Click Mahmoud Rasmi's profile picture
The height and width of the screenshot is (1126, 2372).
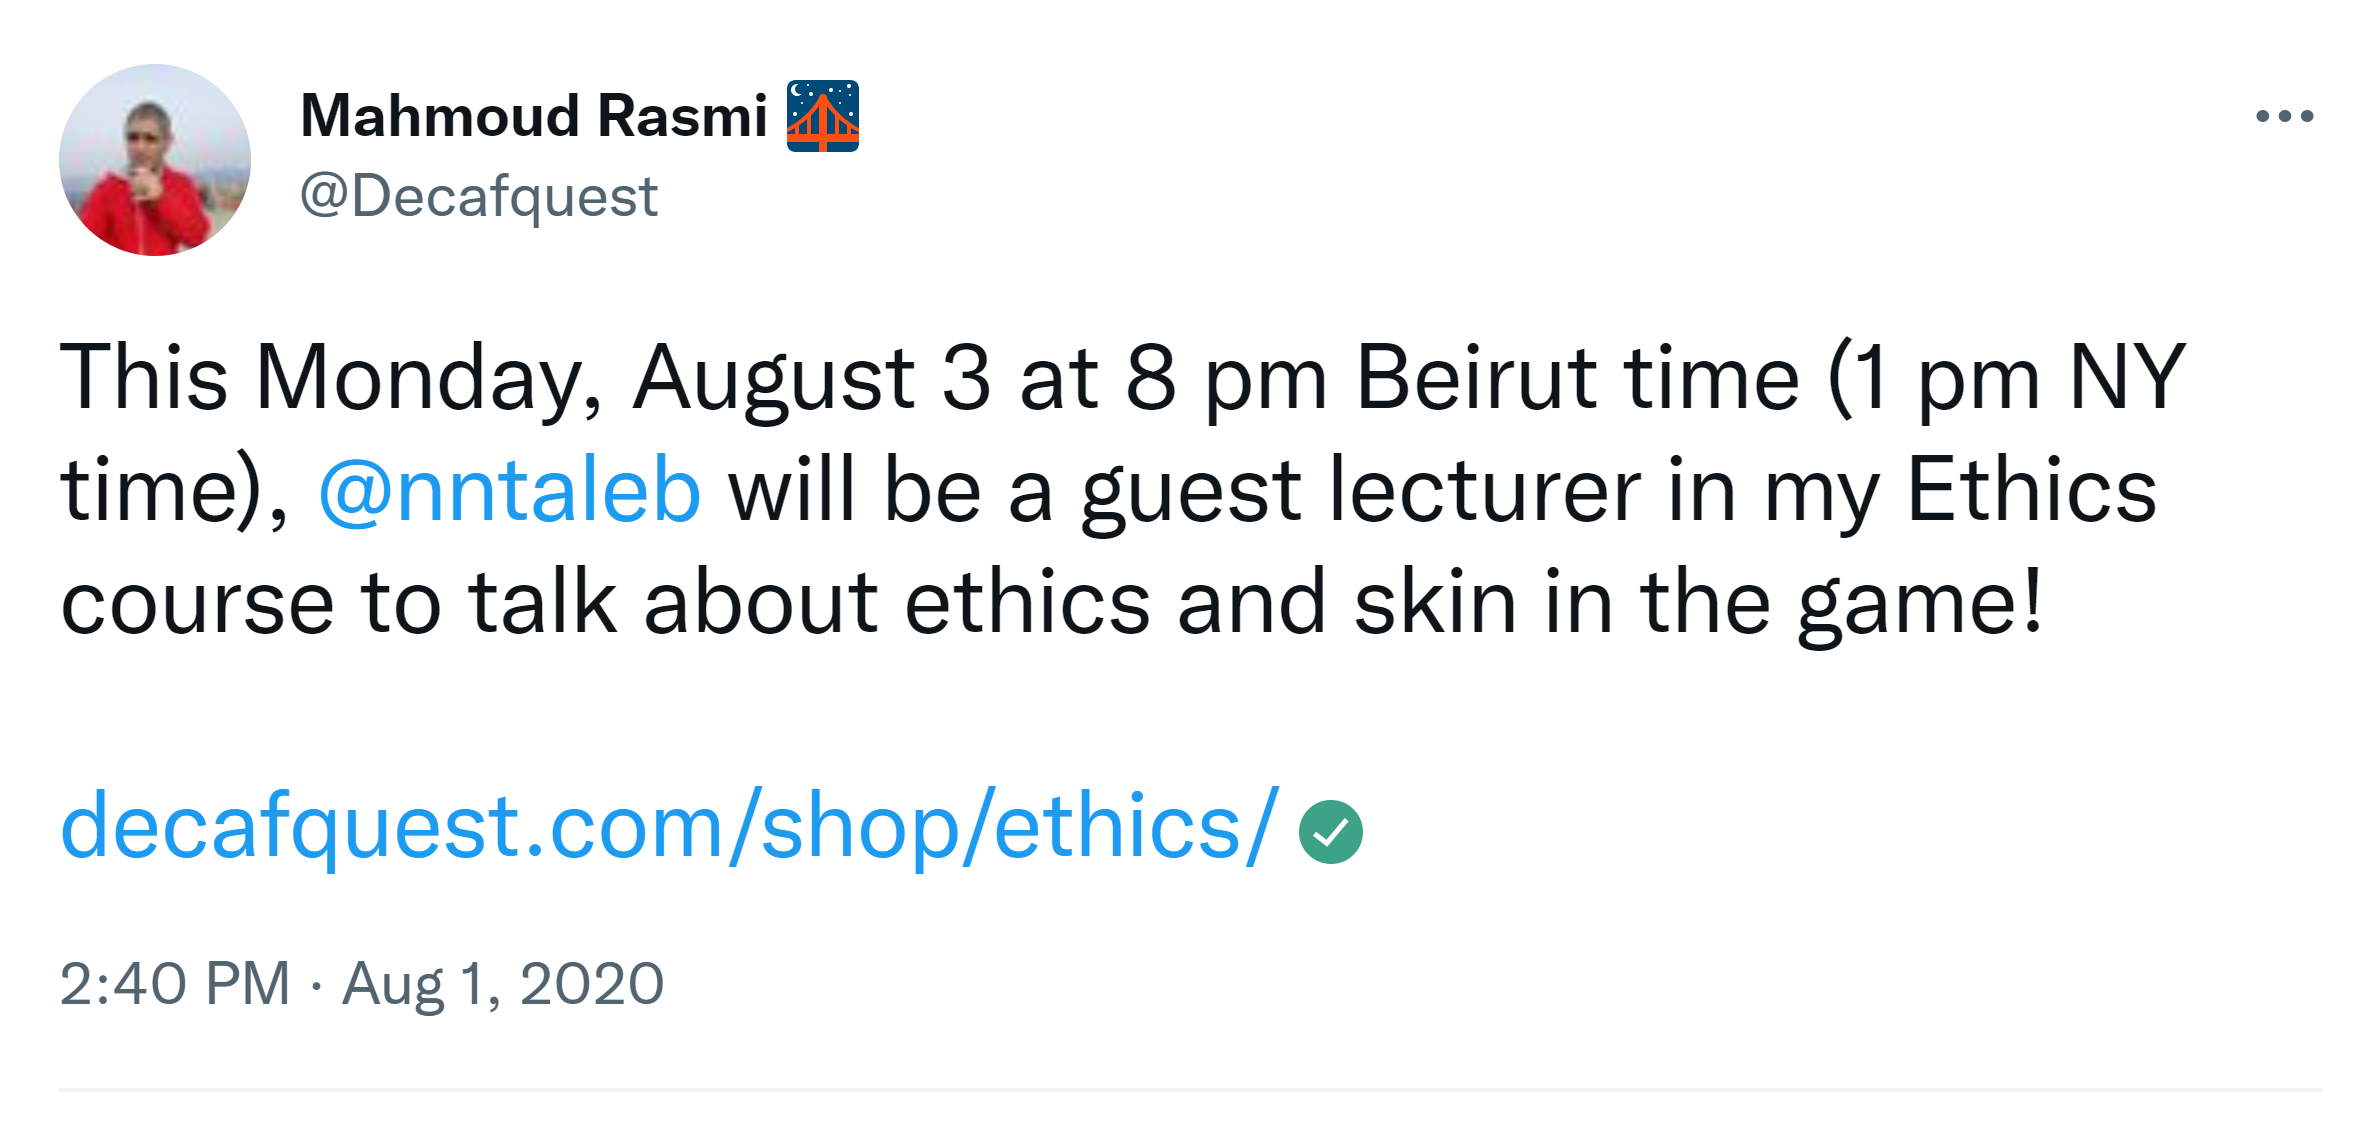coord(155,160)
